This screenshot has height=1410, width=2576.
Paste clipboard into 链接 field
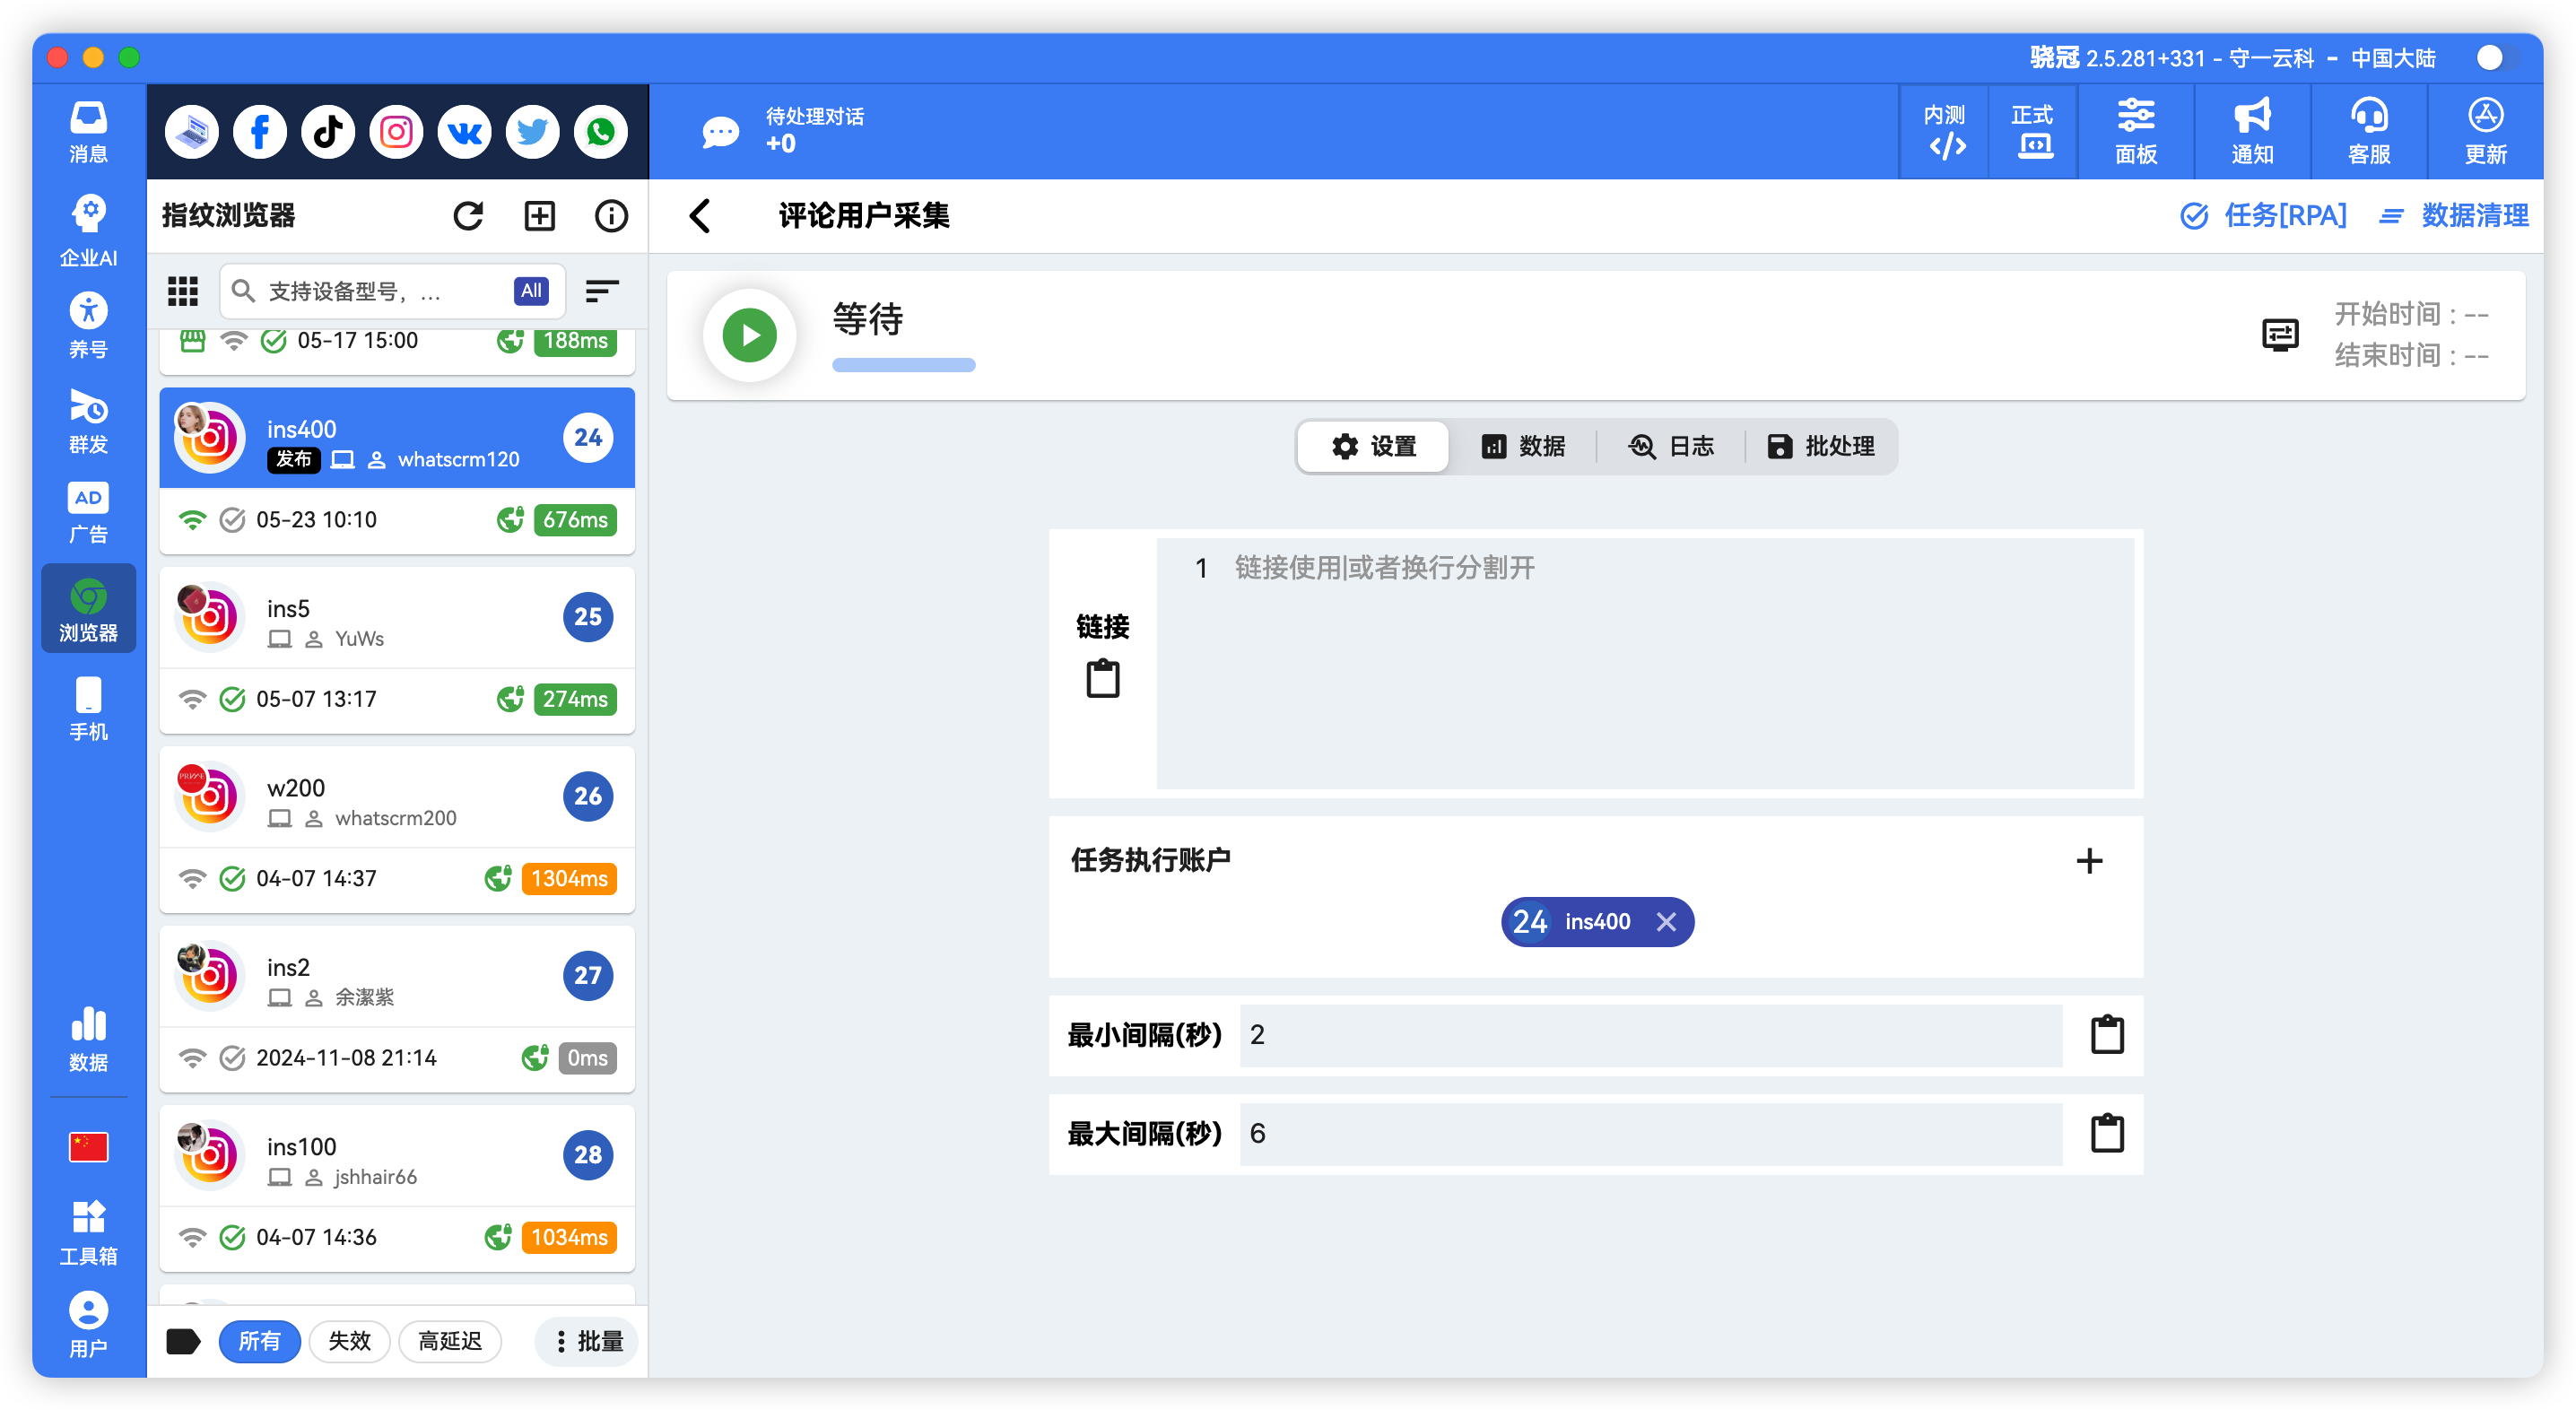point(1103,679)
